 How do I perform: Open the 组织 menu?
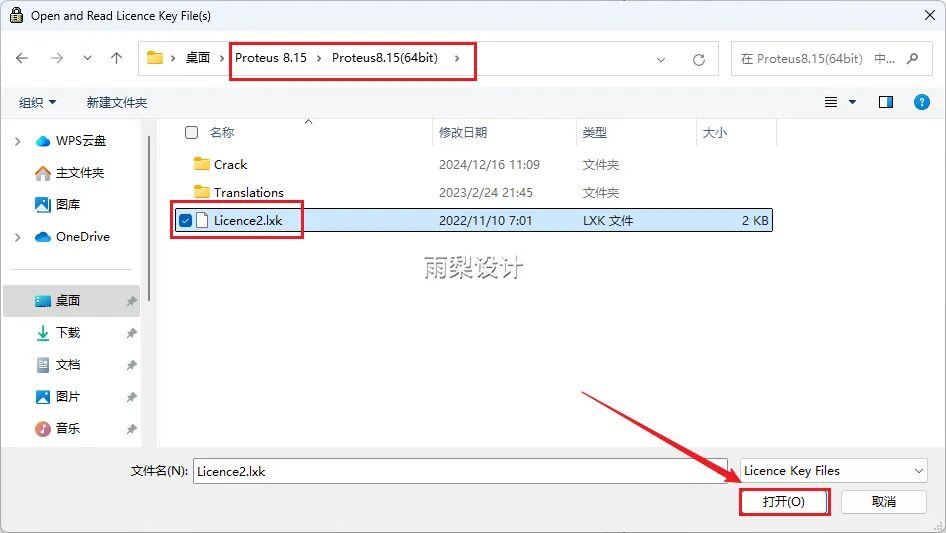click(x=37, y=103)
